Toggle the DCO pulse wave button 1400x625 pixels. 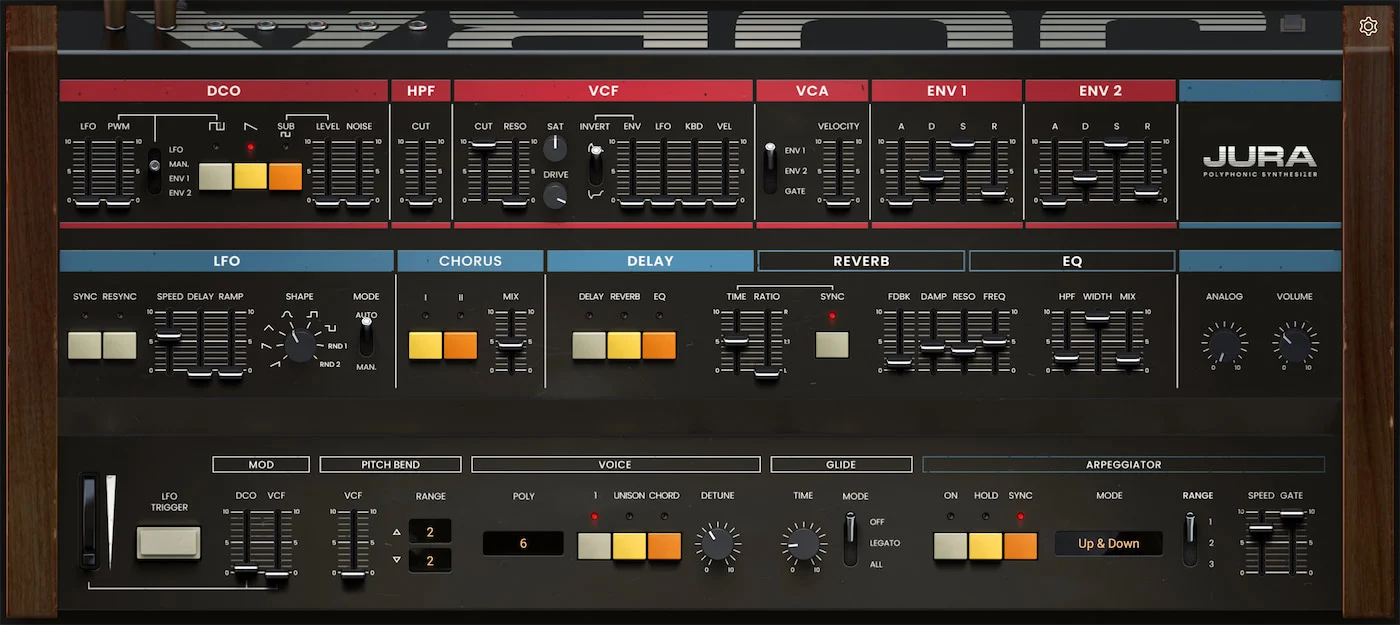coord(216,176)
